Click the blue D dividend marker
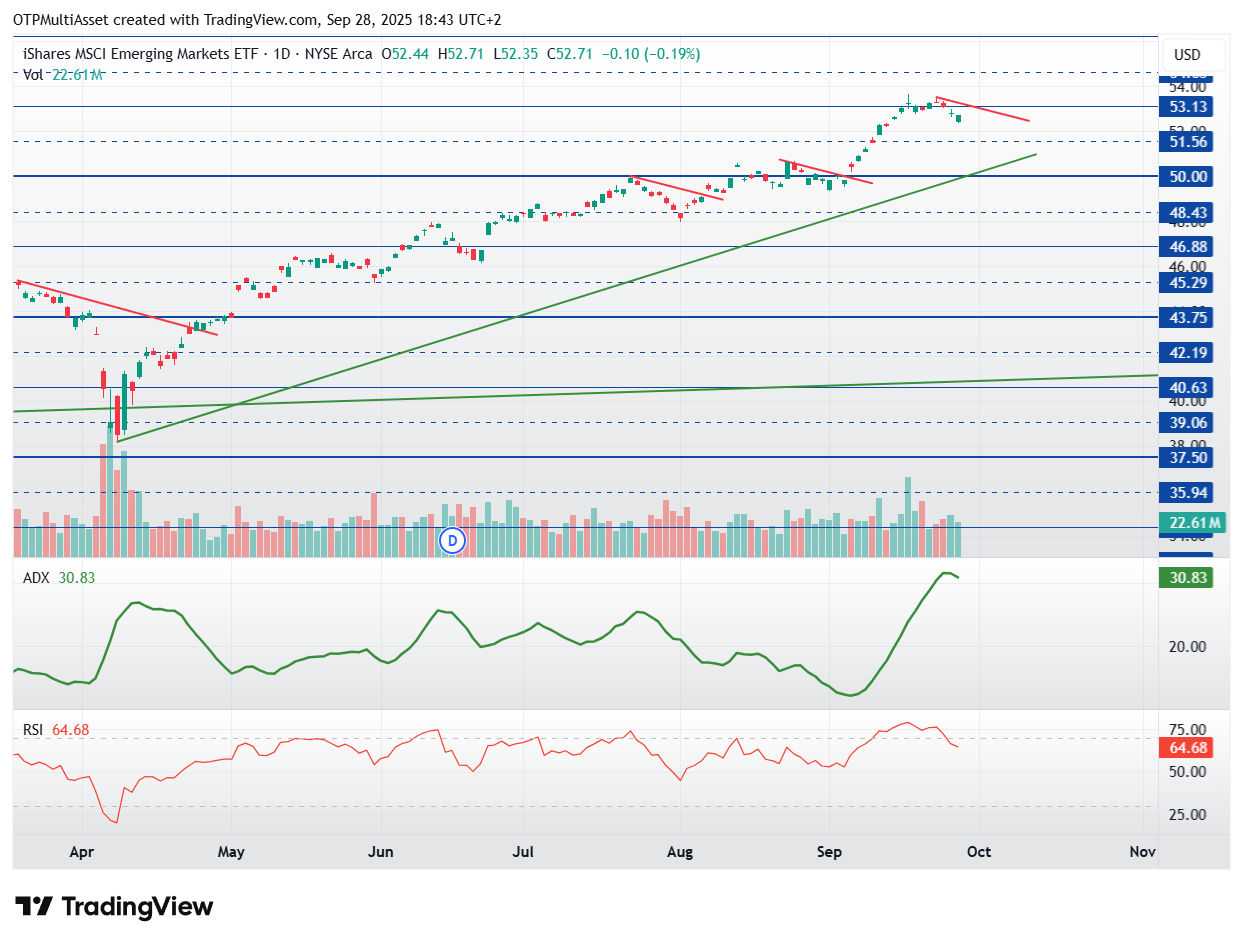Viewport: 1243px width, 944px height. pyautogui.click(x=453, y=540)
